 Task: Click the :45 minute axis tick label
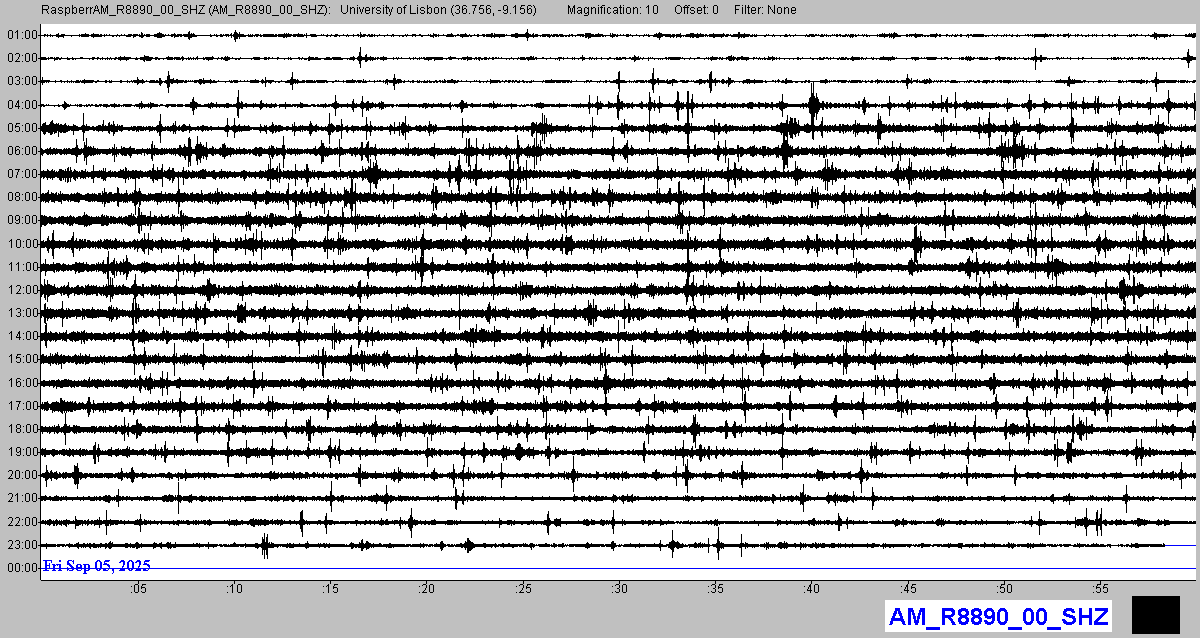909,588
